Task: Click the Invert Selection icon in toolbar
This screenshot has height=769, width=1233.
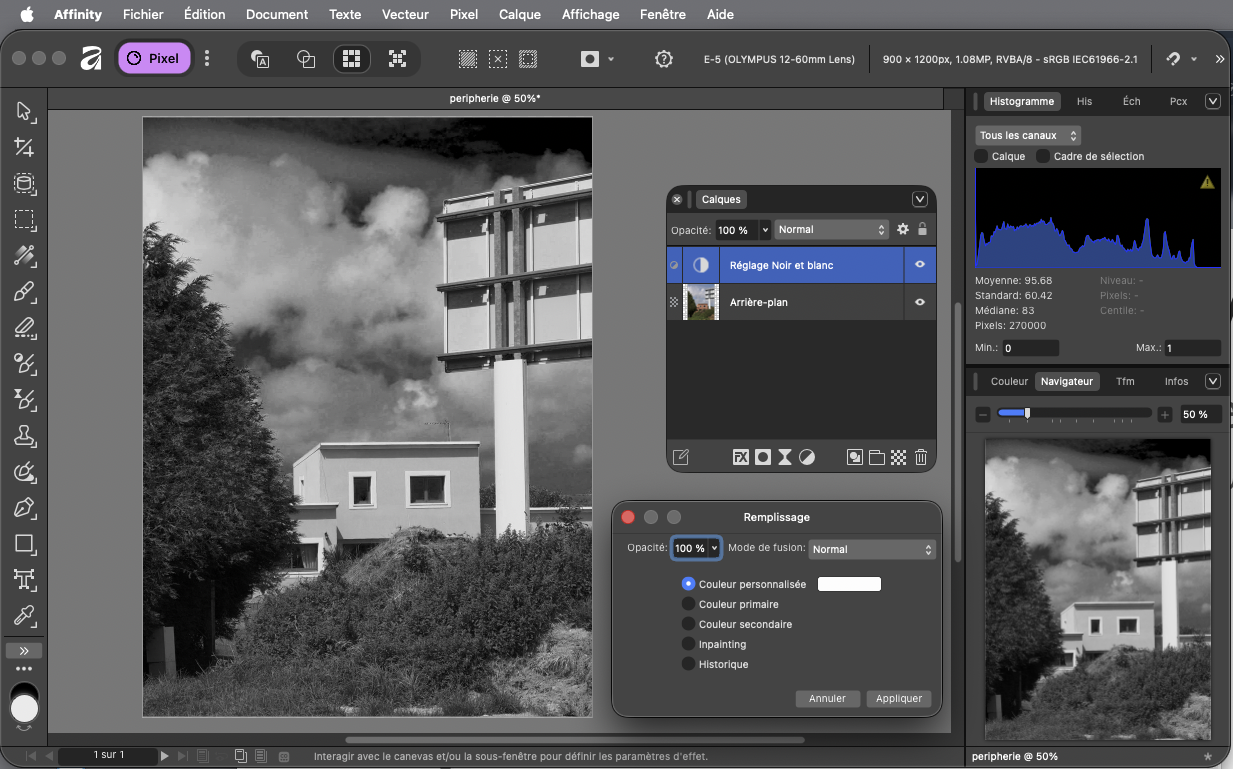Action: coord(528,59)
